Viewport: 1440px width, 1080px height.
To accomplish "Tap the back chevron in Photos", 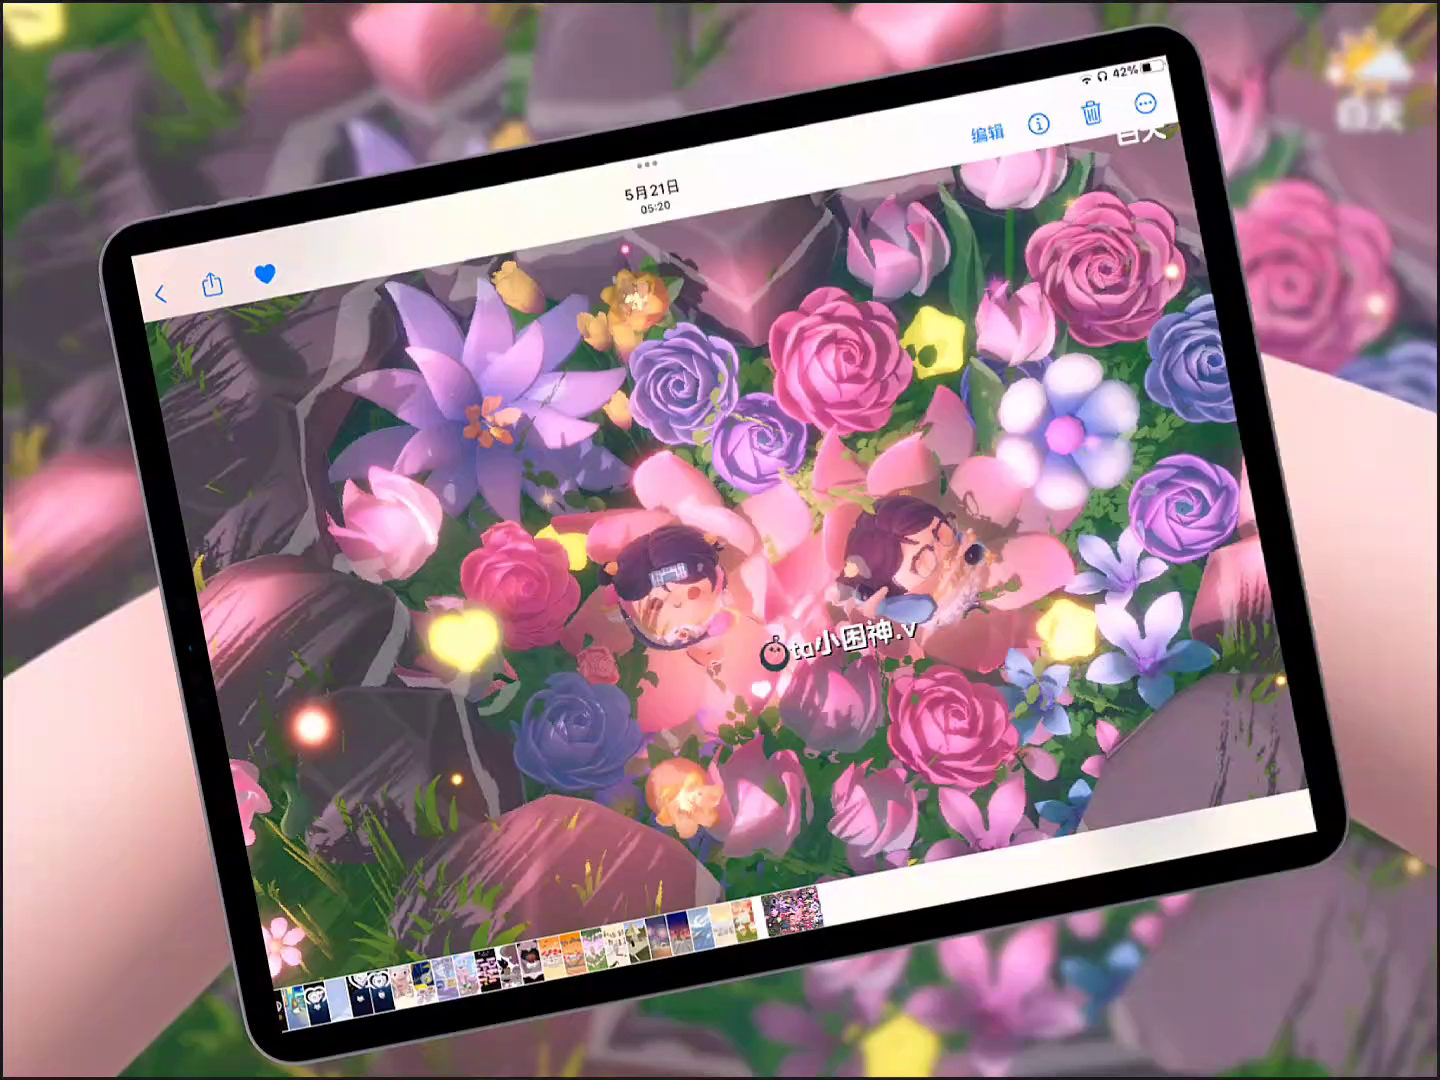I will (x=160, y=294).
